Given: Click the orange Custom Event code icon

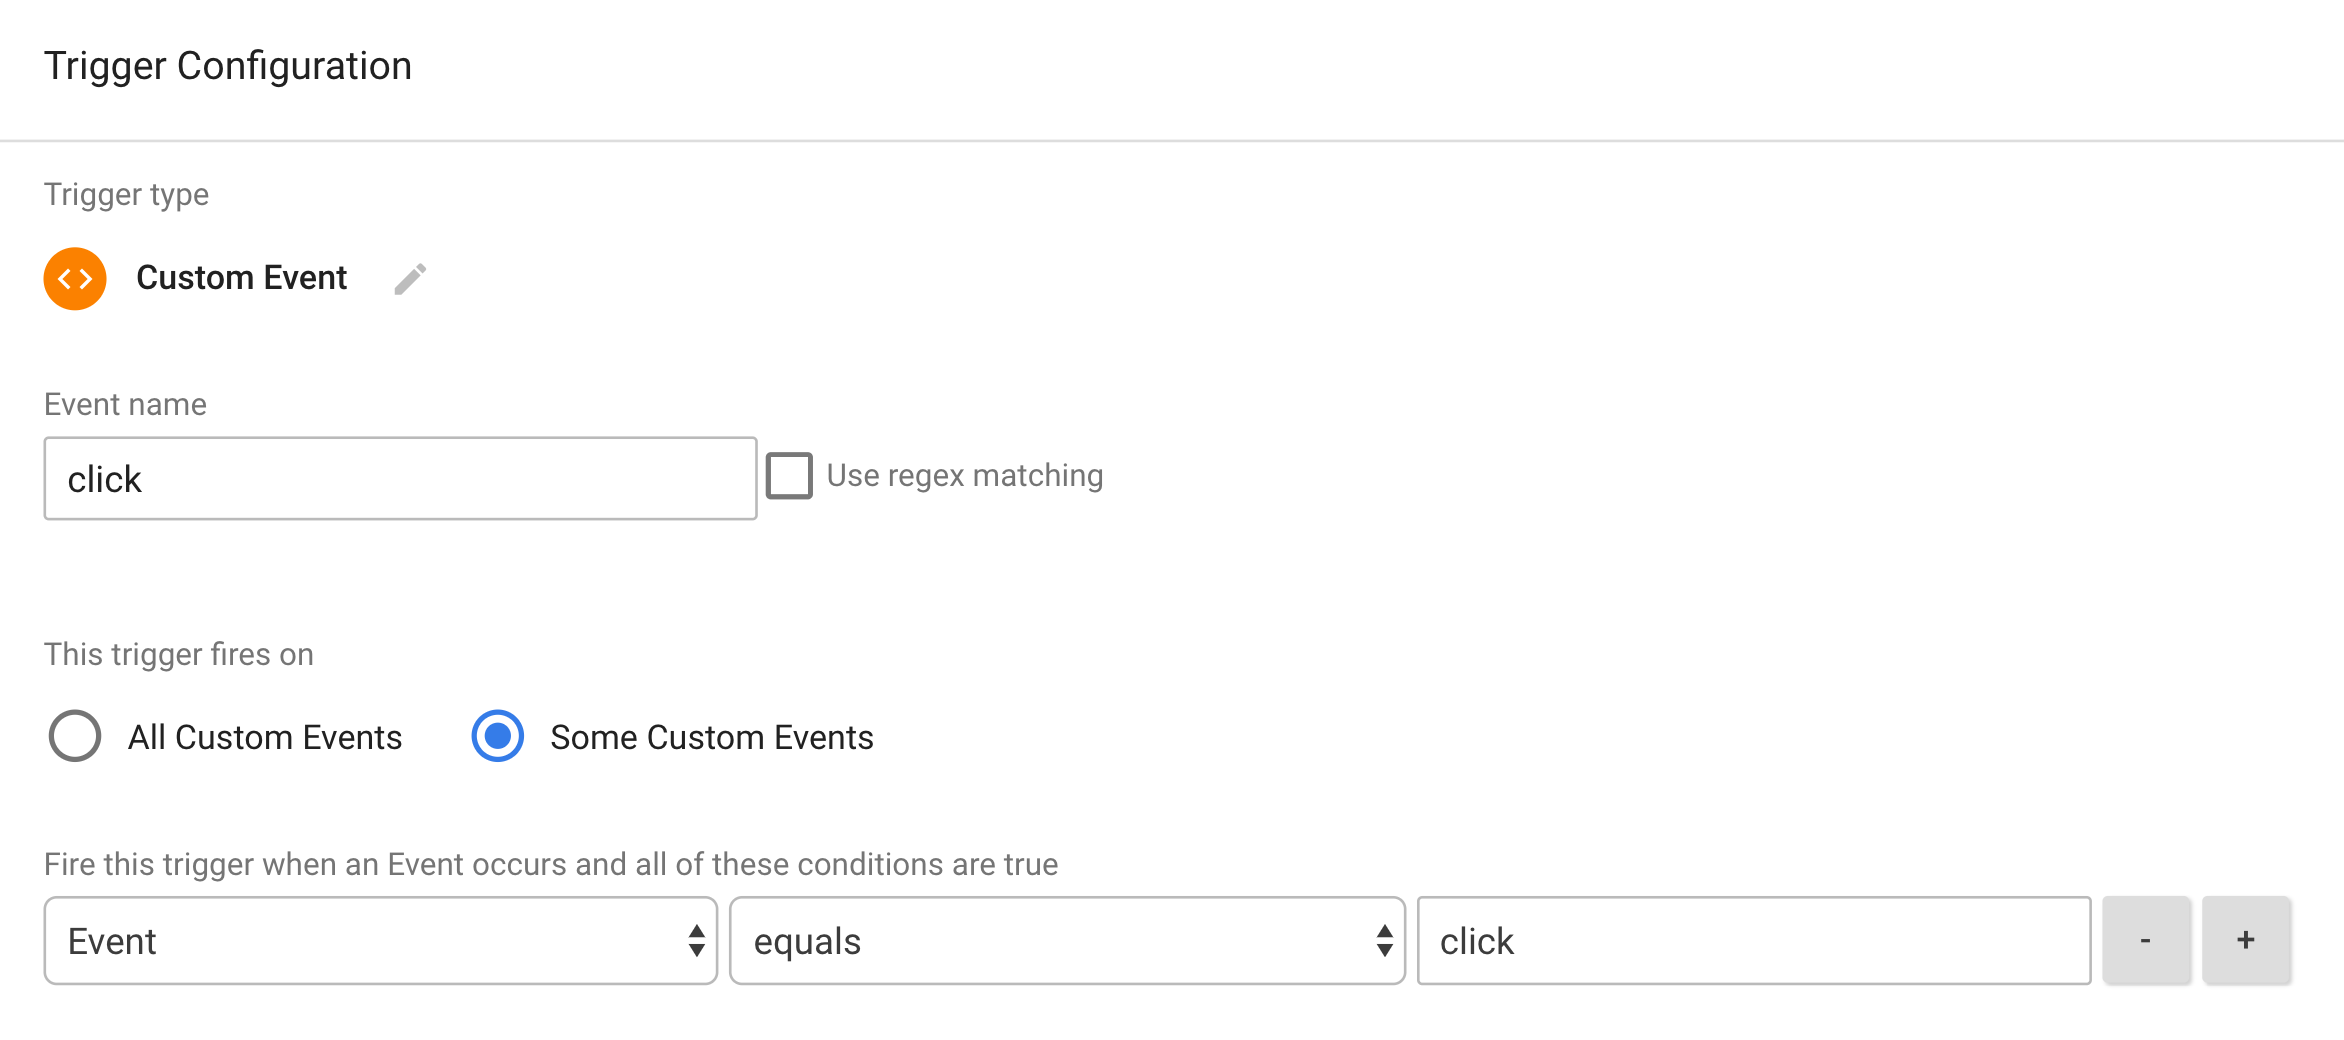Looking at the screenshot, I should coord(75,279).
